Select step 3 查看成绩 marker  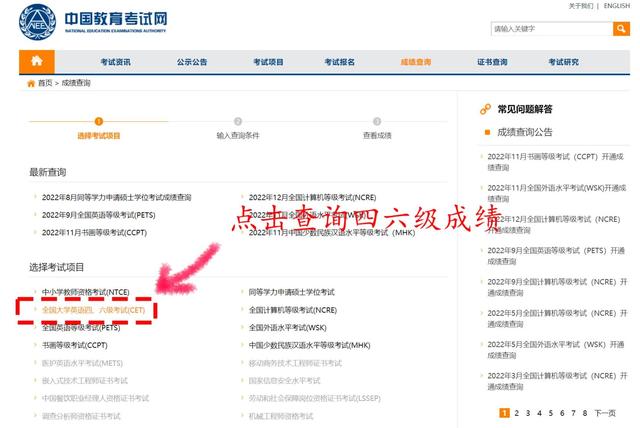pos(377,121)
